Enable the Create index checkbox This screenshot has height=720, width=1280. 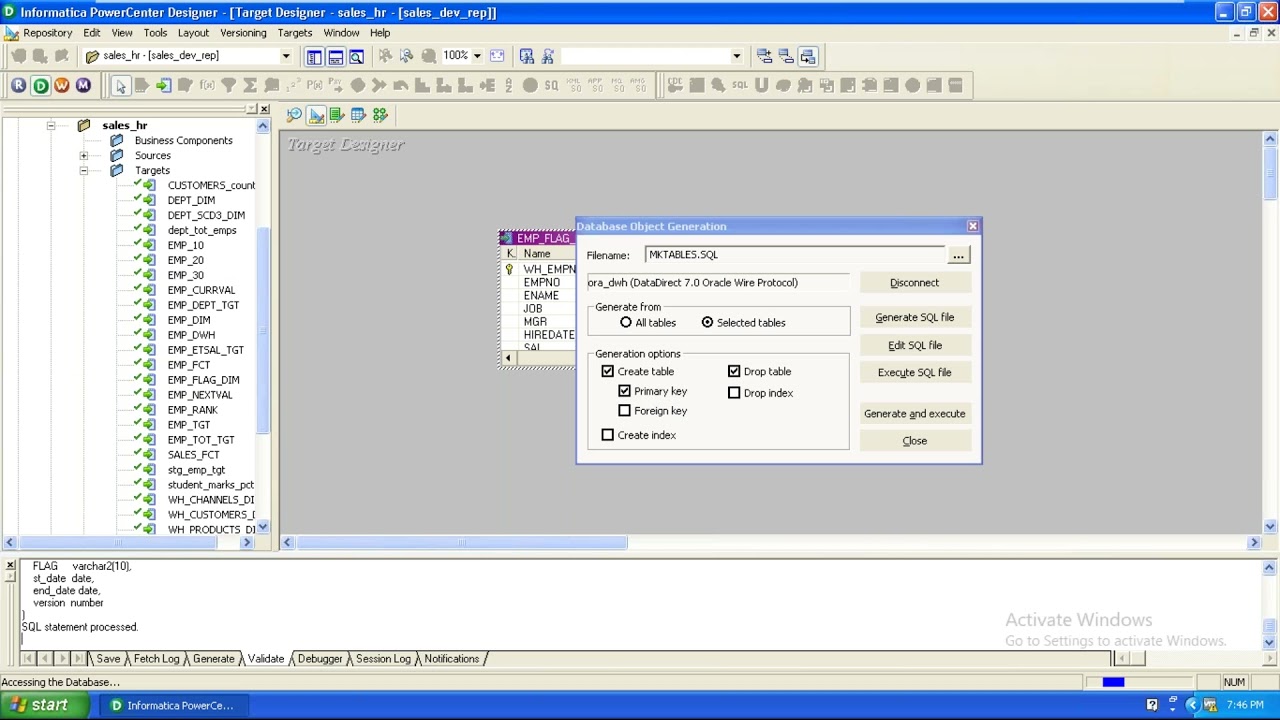[608, 435]
